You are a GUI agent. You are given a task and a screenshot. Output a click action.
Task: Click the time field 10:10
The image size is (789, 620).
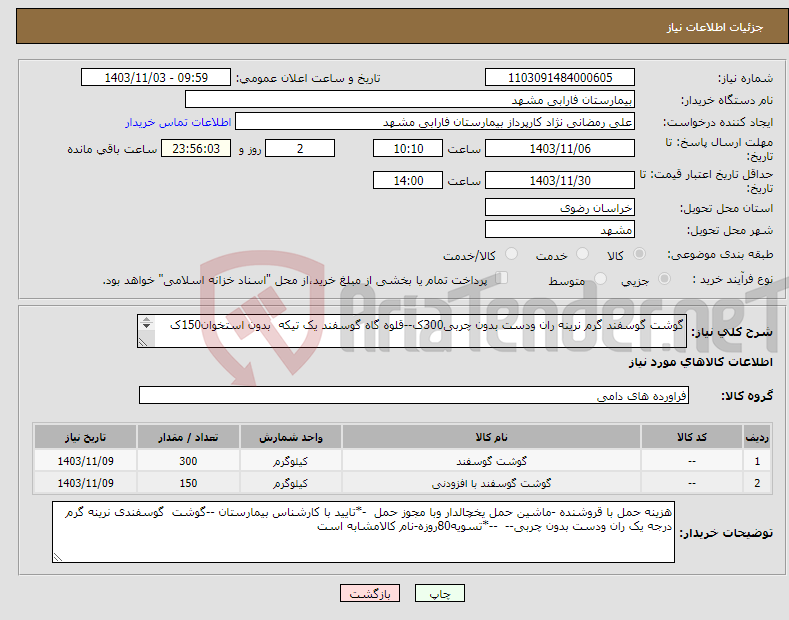pyautogui.click(x=408, y=148)
